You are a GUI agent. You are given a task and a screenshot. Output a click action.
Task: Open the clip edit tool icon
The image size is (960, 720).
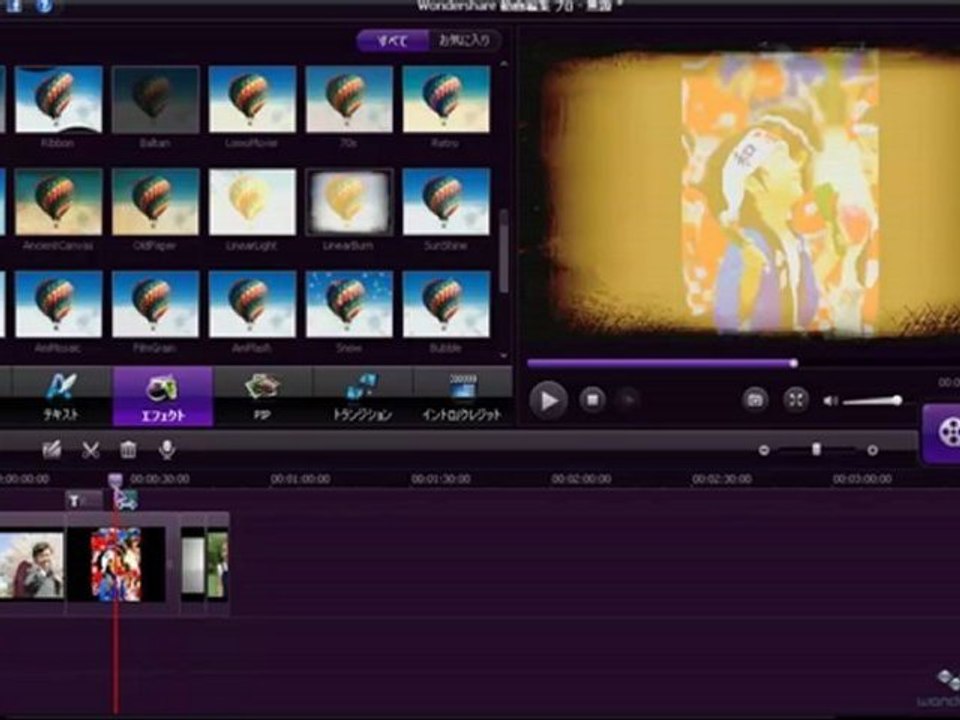coord(52,450)
